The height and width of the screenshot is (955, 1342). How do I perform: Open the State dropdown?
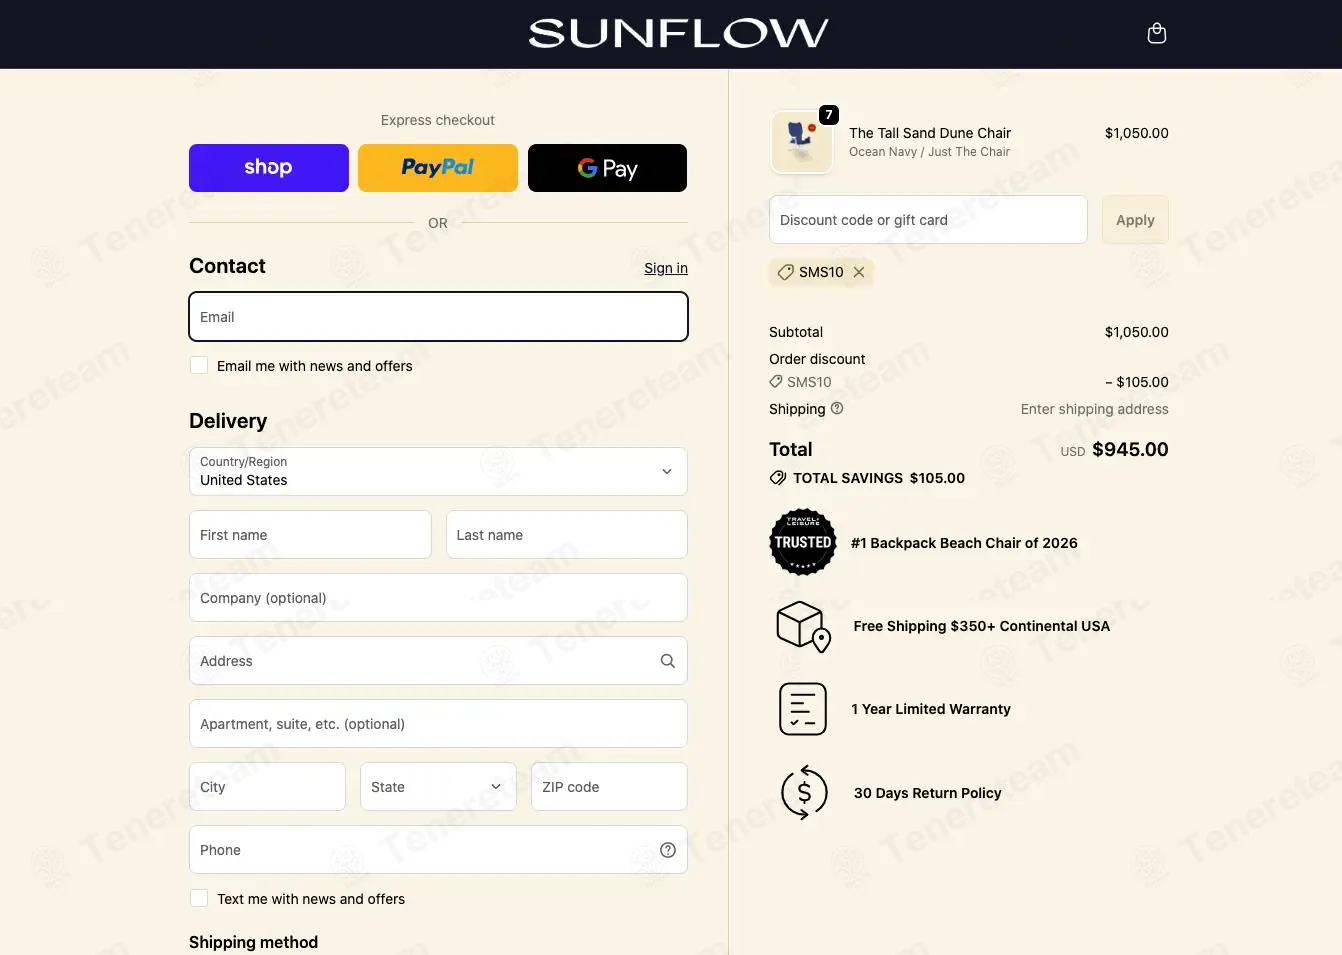coord(438,787)
